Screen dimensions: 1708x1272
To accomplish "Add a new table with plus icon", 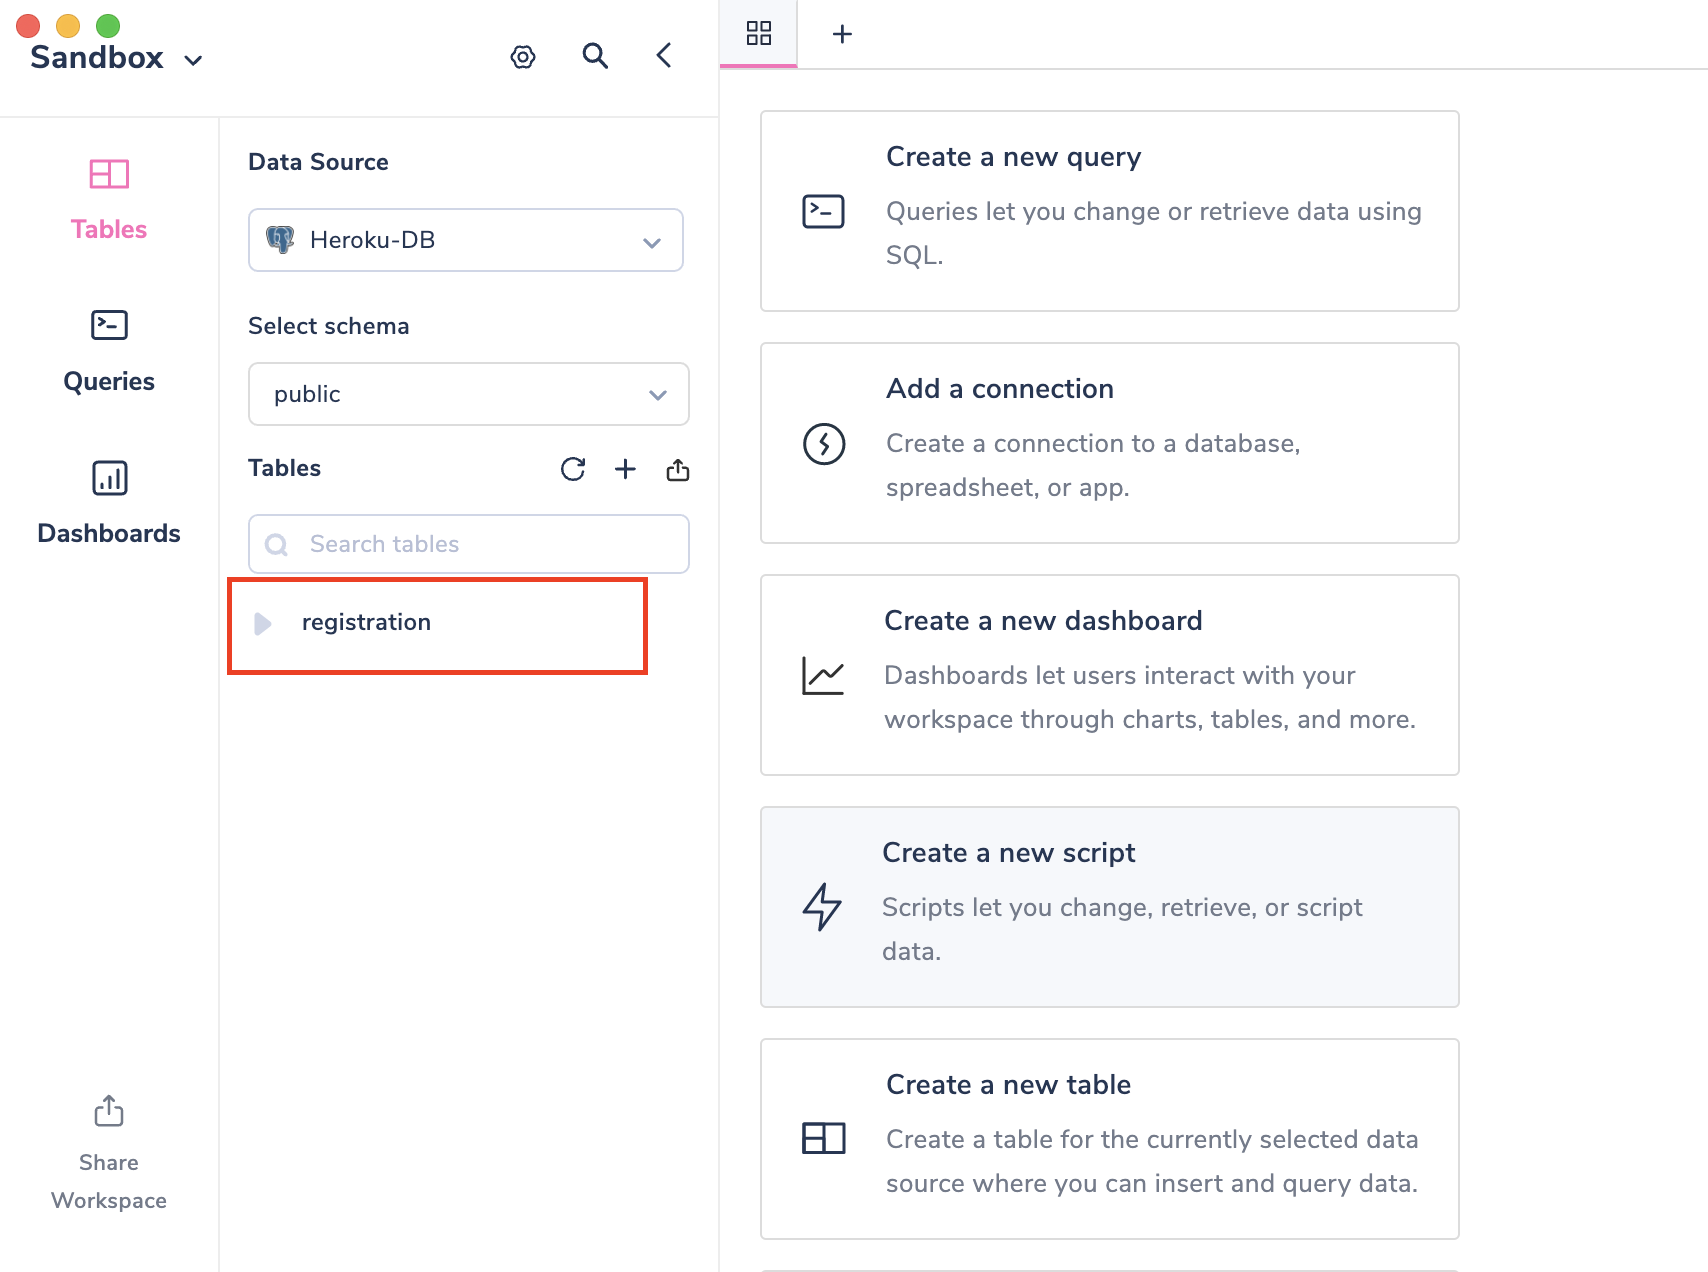I will coord(625,469).
